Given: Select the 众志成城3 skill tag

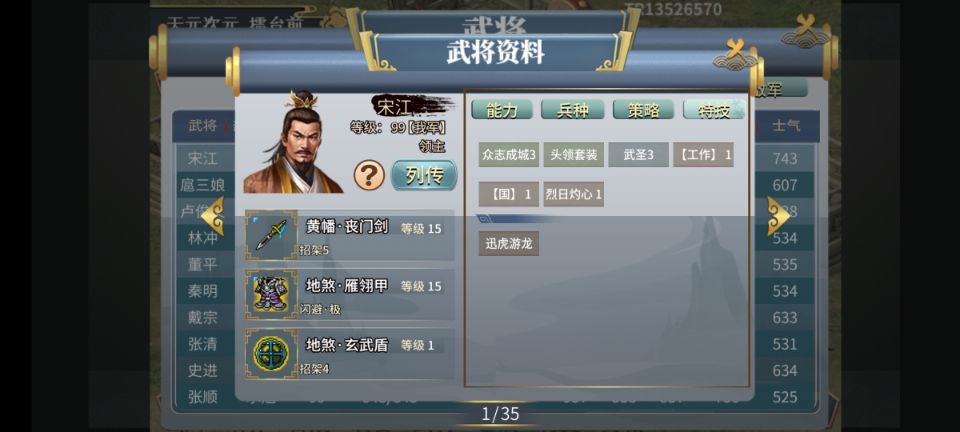Looking at the screenshot, I should click(509, 155).
